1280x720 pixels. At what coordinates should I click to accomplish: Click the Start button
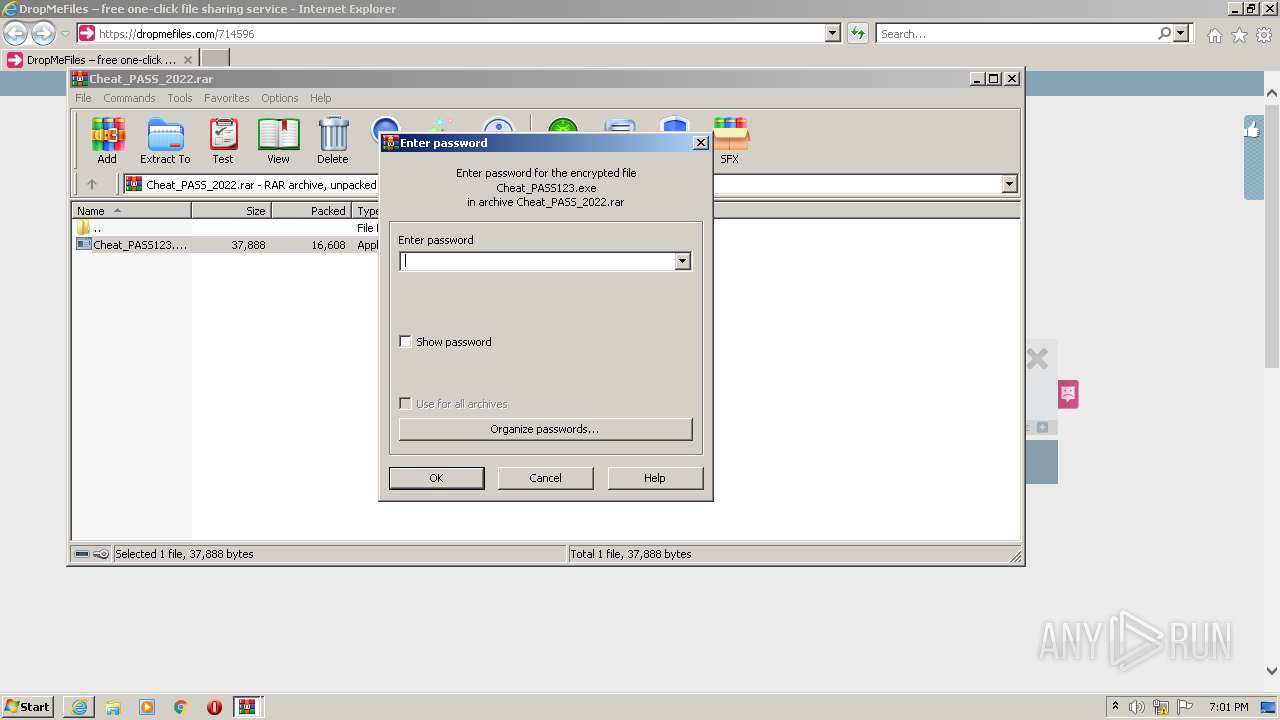(28, 706)
